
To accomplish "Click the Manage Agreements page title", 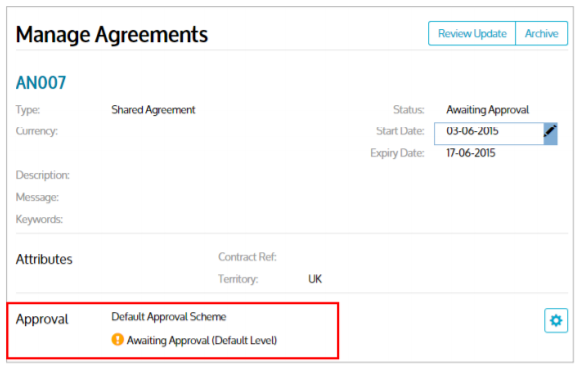I will point(112,35).
